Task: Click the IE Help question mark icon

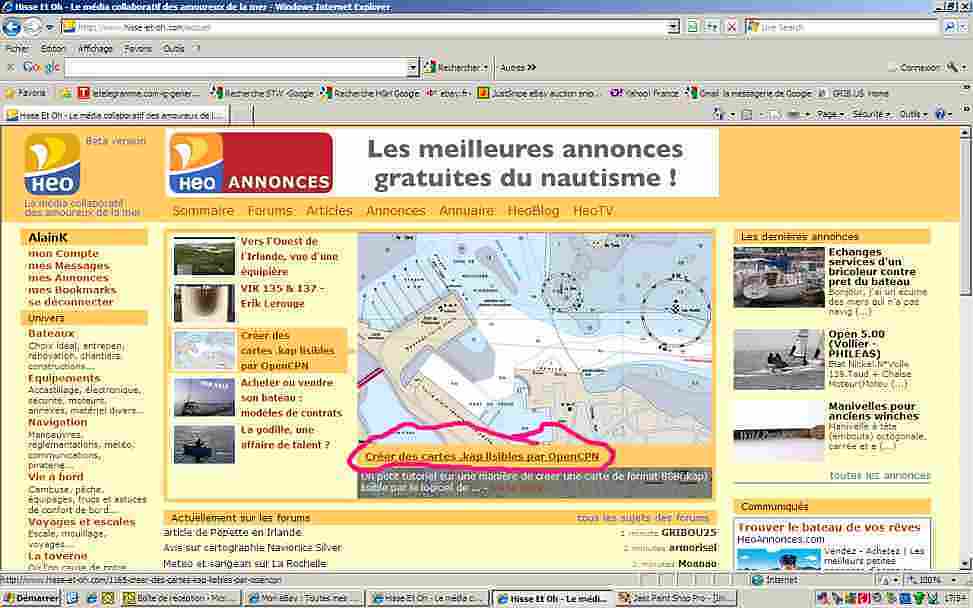Action: tap(940, 114)
